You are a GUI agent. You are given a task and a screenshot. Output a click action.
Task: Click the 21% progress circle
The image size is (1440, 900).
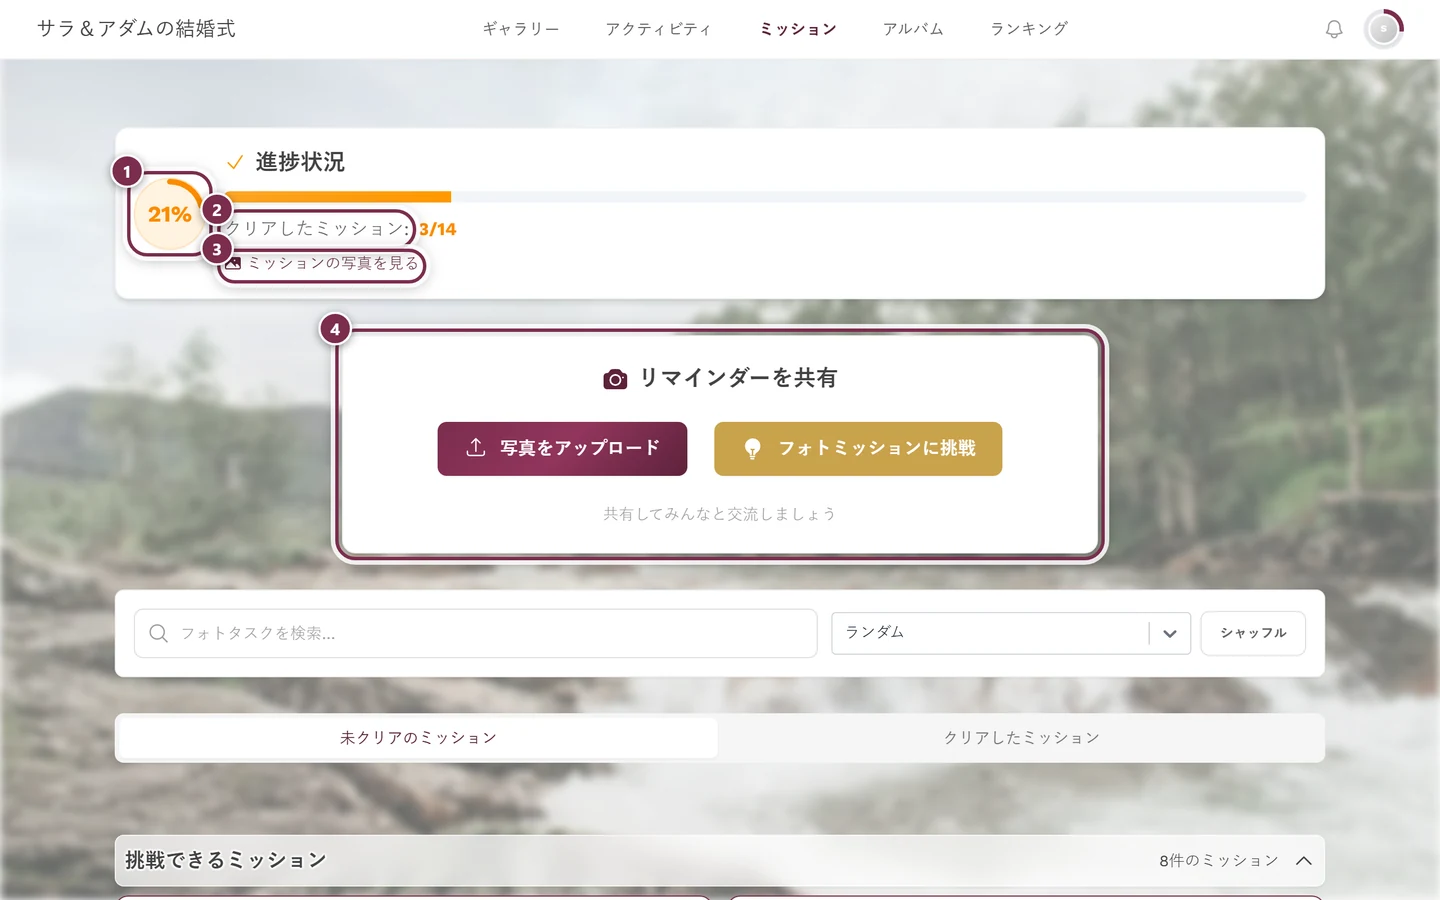(x=170, y=214)
